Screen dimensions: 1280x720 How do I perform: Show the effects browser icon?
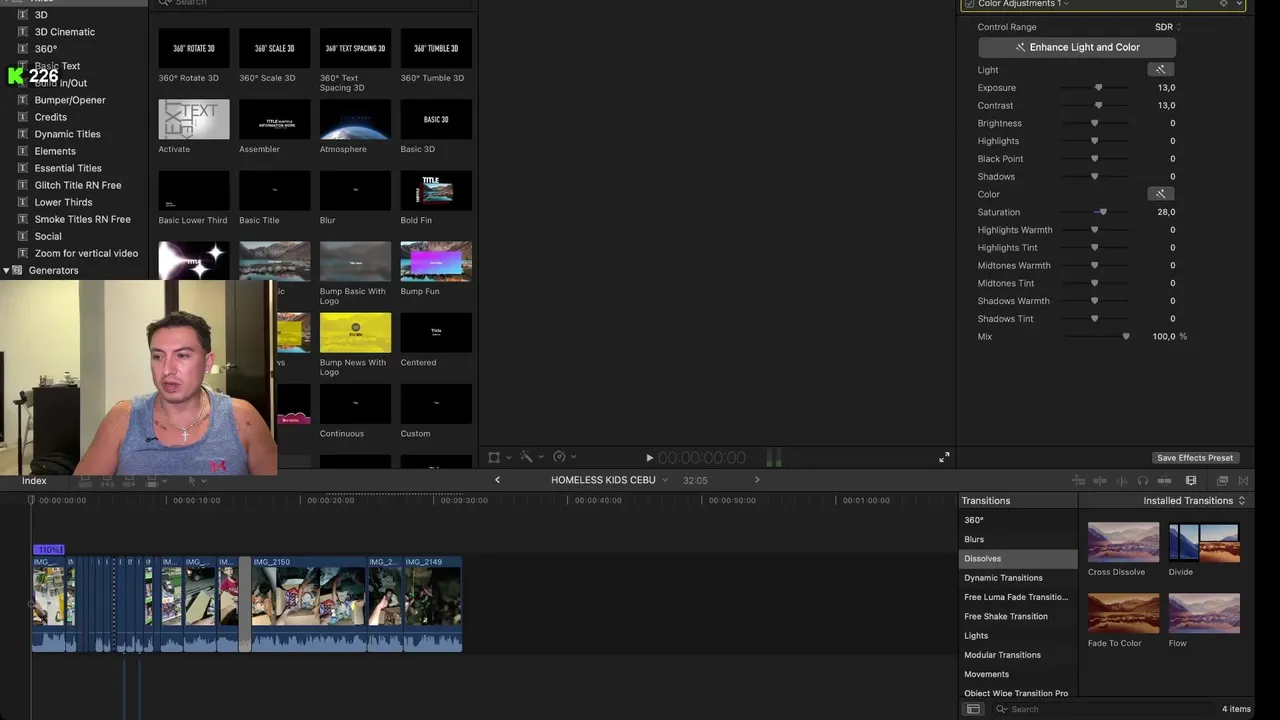coord(1222,481)
